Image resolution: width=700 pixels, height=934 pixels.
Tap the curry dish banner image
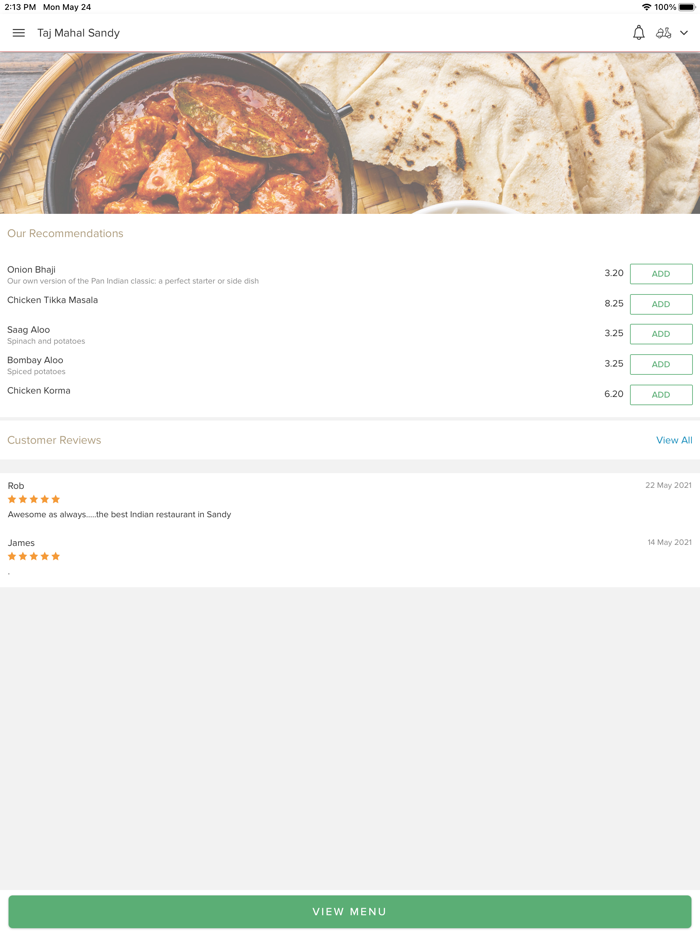pos(350,133)
